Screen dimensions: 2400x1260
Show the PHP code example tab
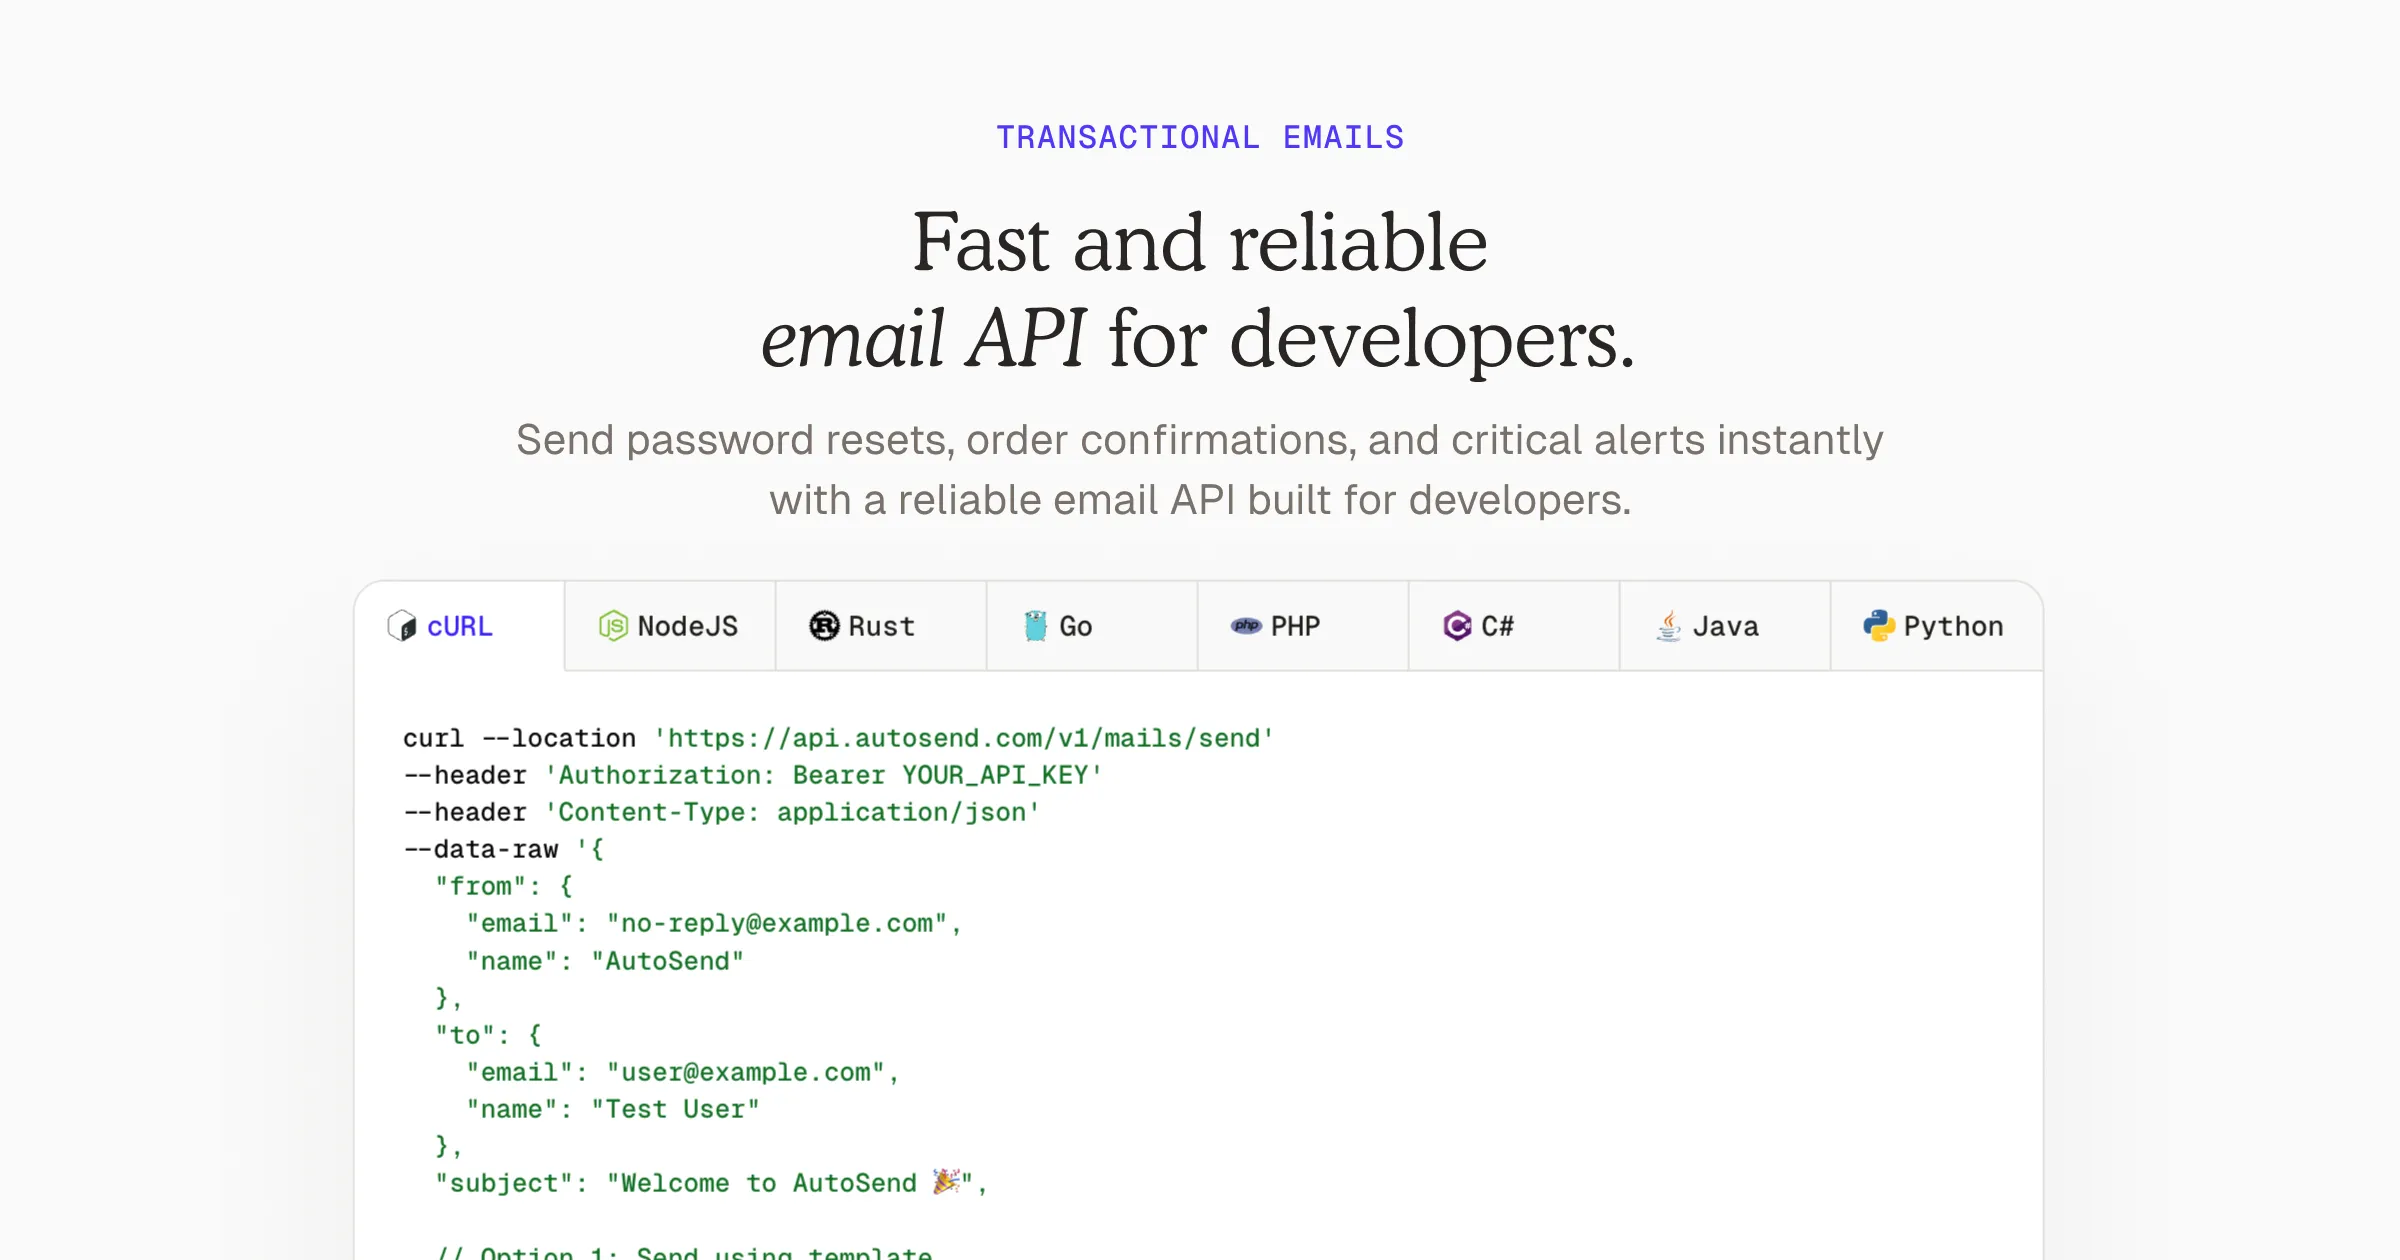1295,626
